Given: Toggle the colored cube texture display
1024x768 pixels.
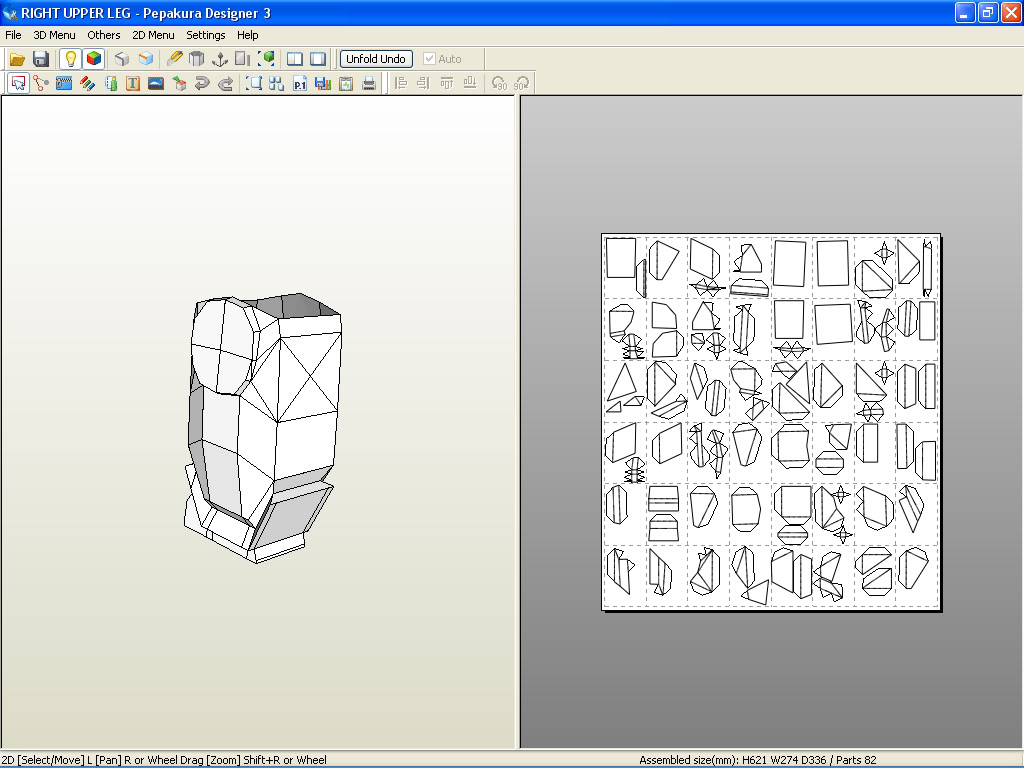Looking at the screenshot, I should point(93,59).
